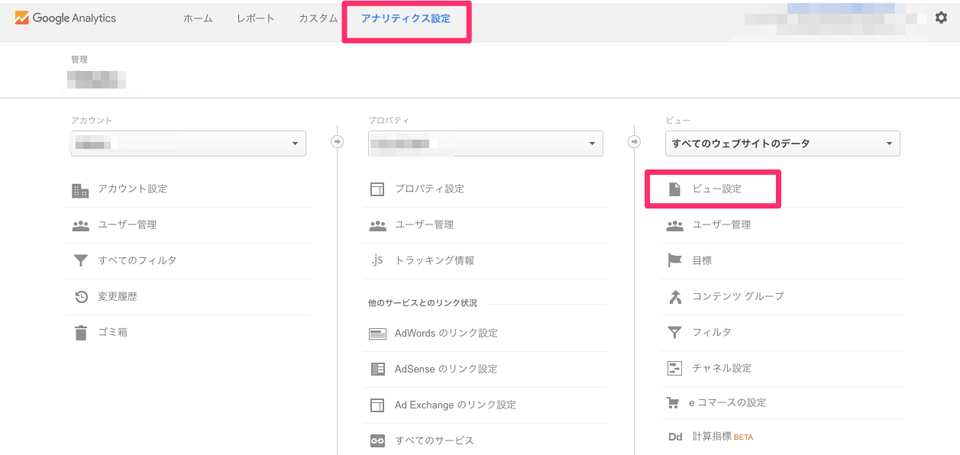Open the property selection dropdown
960x455 pixels.
click(485, 144)
